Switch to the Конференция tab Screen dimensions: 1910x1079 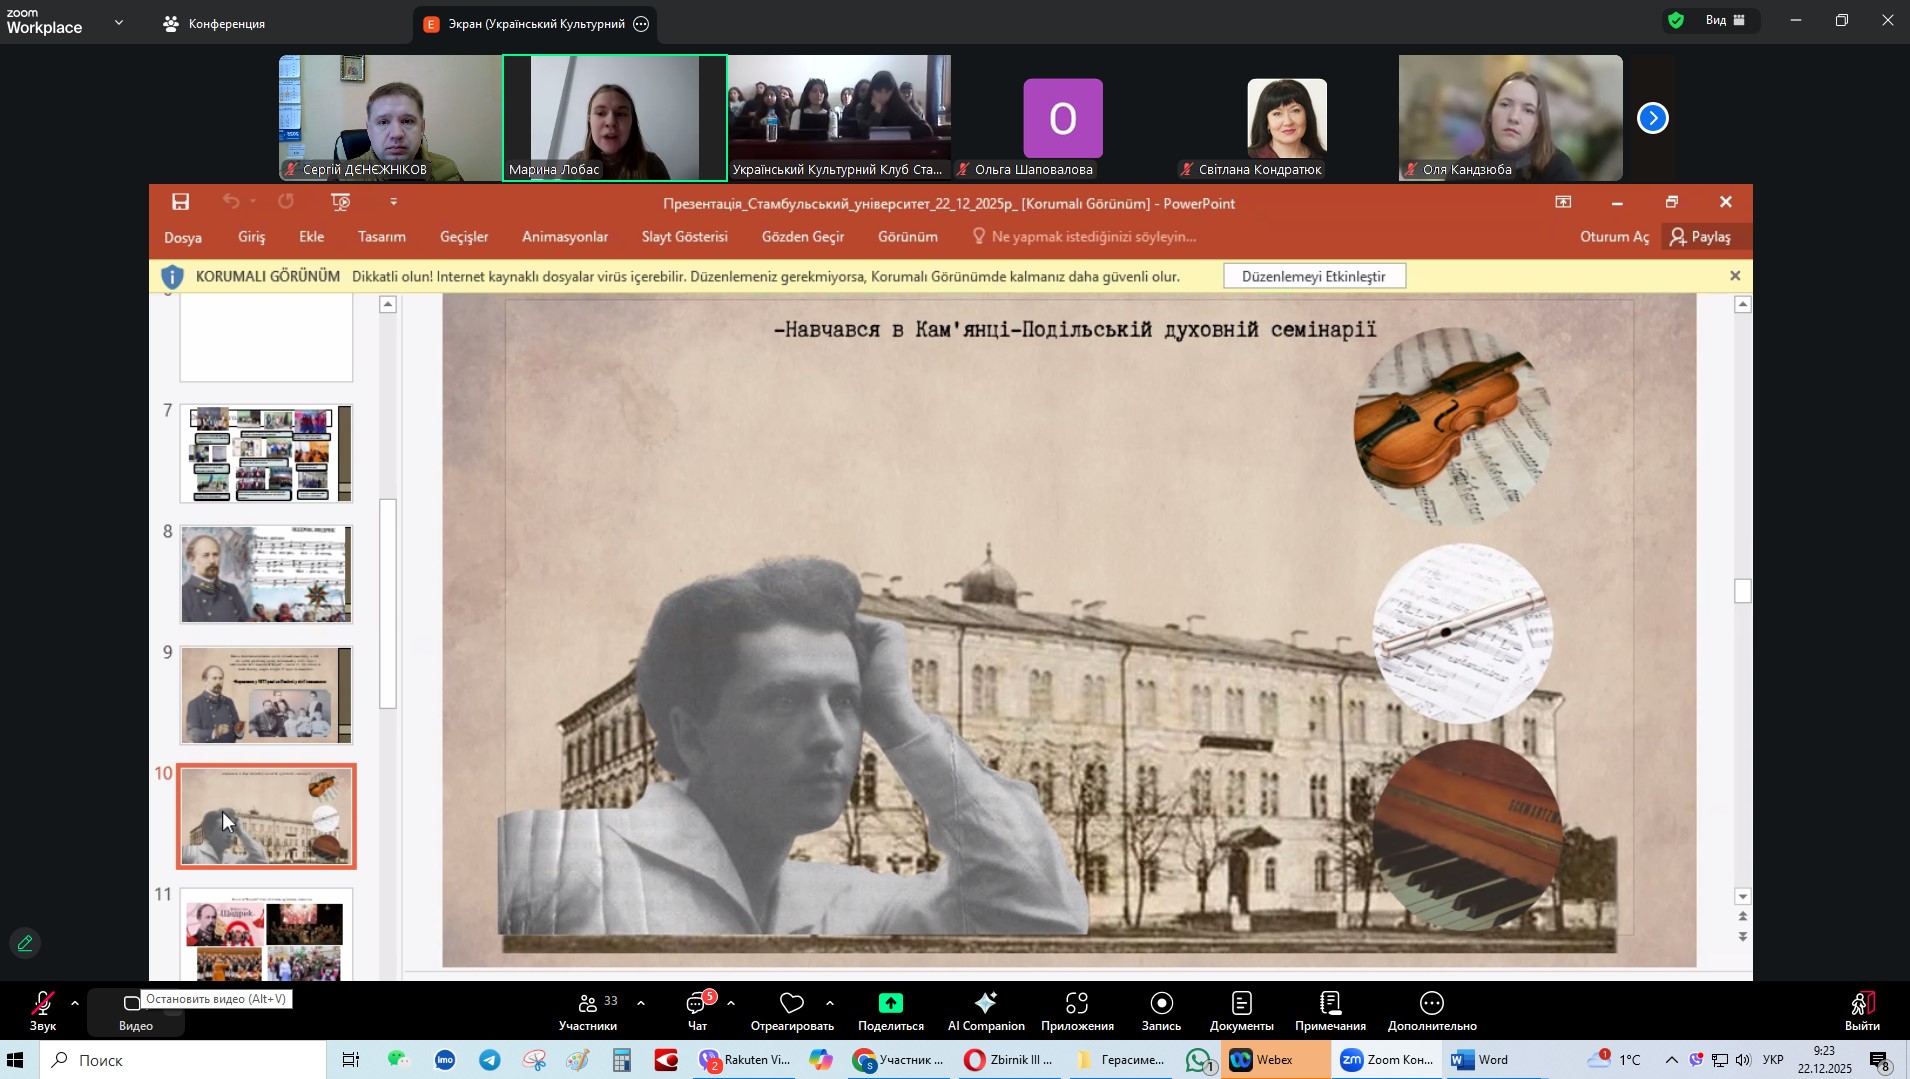pyautogui.click(x=215, y=24)
